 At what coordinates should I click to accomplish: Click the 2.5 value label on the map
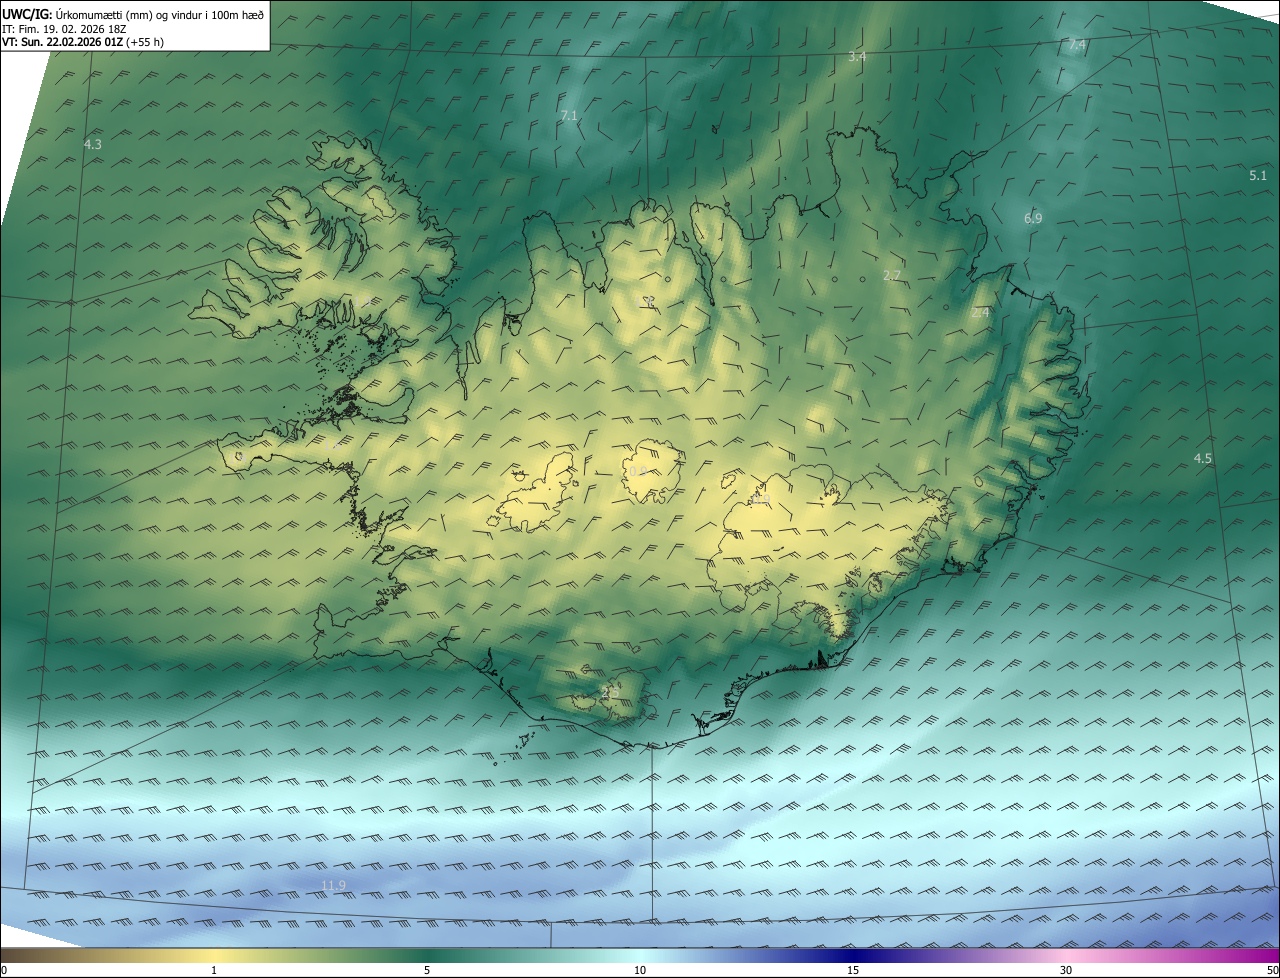(610, 692)
